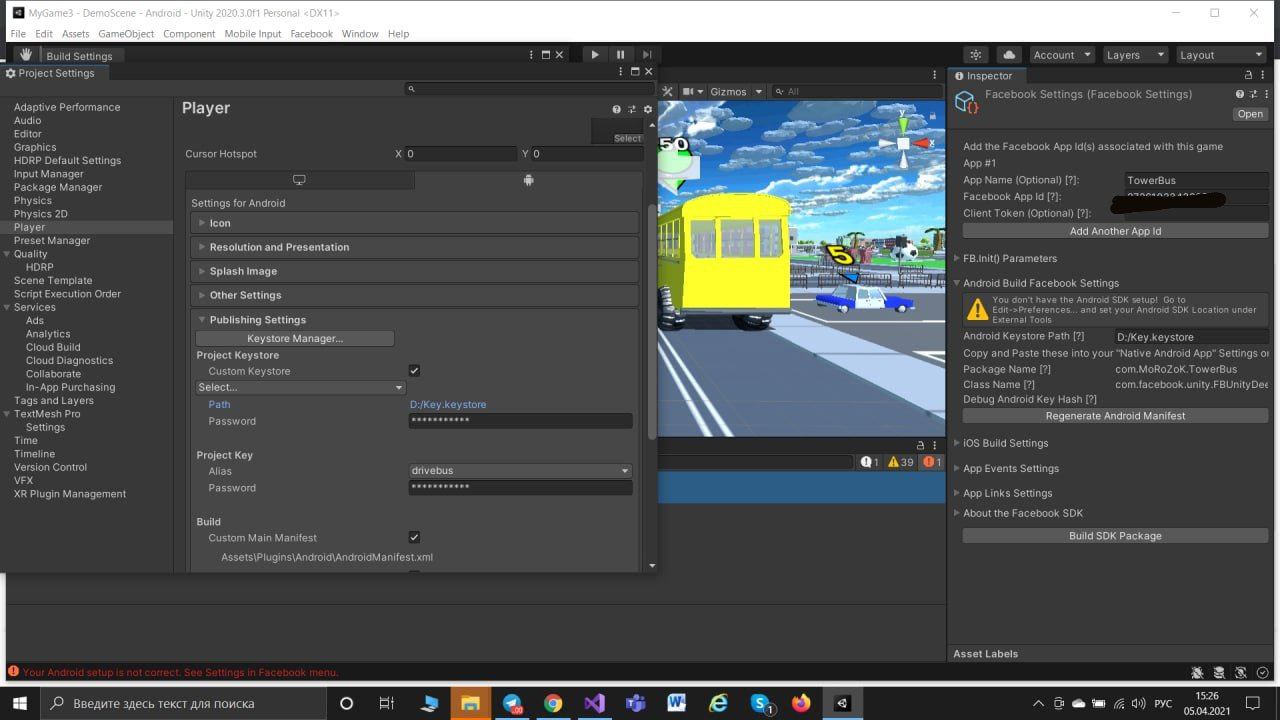
Task: Select Quality in Project Settings list
Action: (x=30, y=254)
